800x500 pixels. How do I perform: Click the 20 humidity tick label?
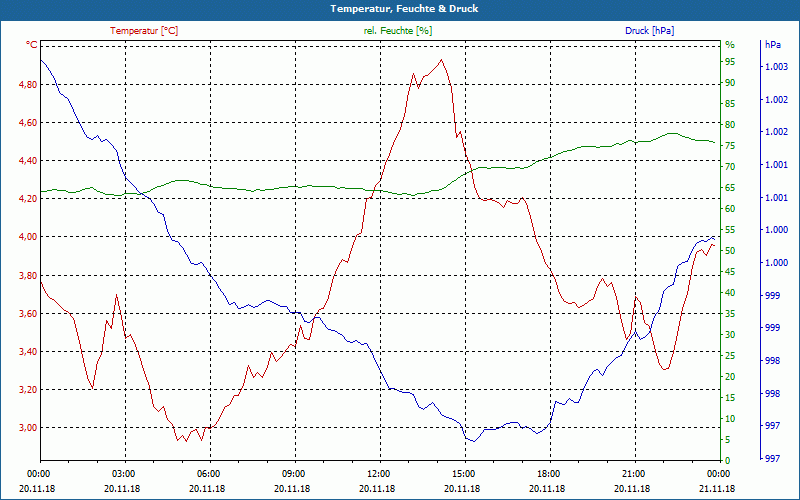(730, 377)
